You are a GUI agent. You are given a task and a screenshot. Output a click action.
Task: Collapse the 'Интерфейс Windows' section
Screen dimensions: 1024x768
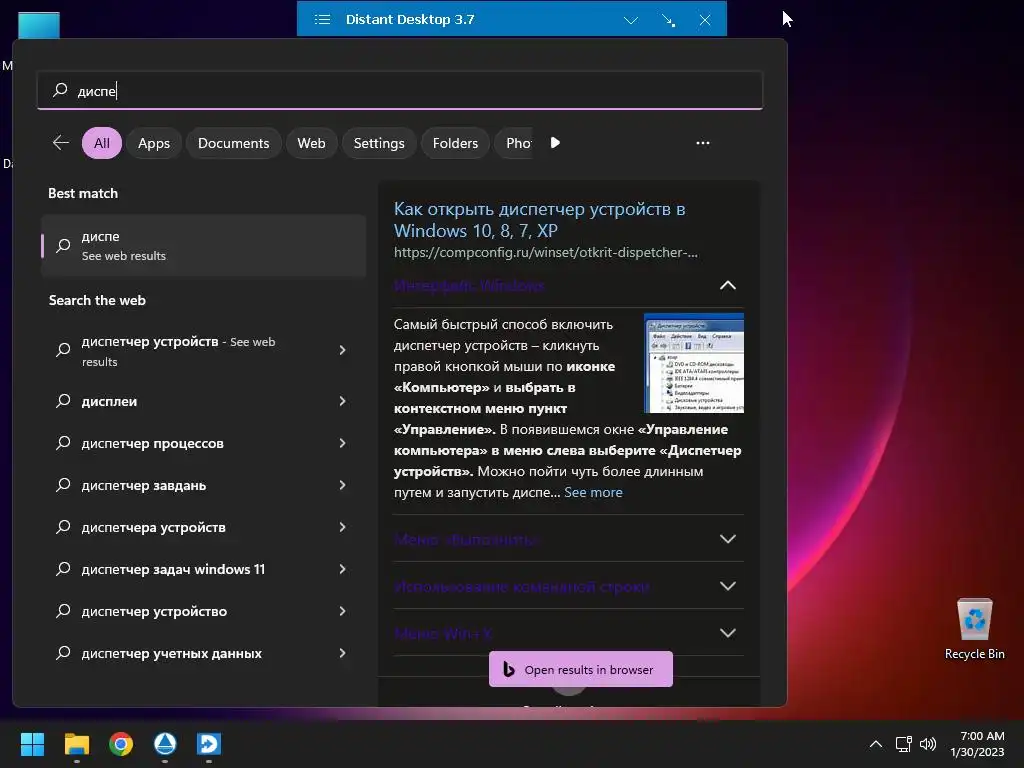click(728, 285)
